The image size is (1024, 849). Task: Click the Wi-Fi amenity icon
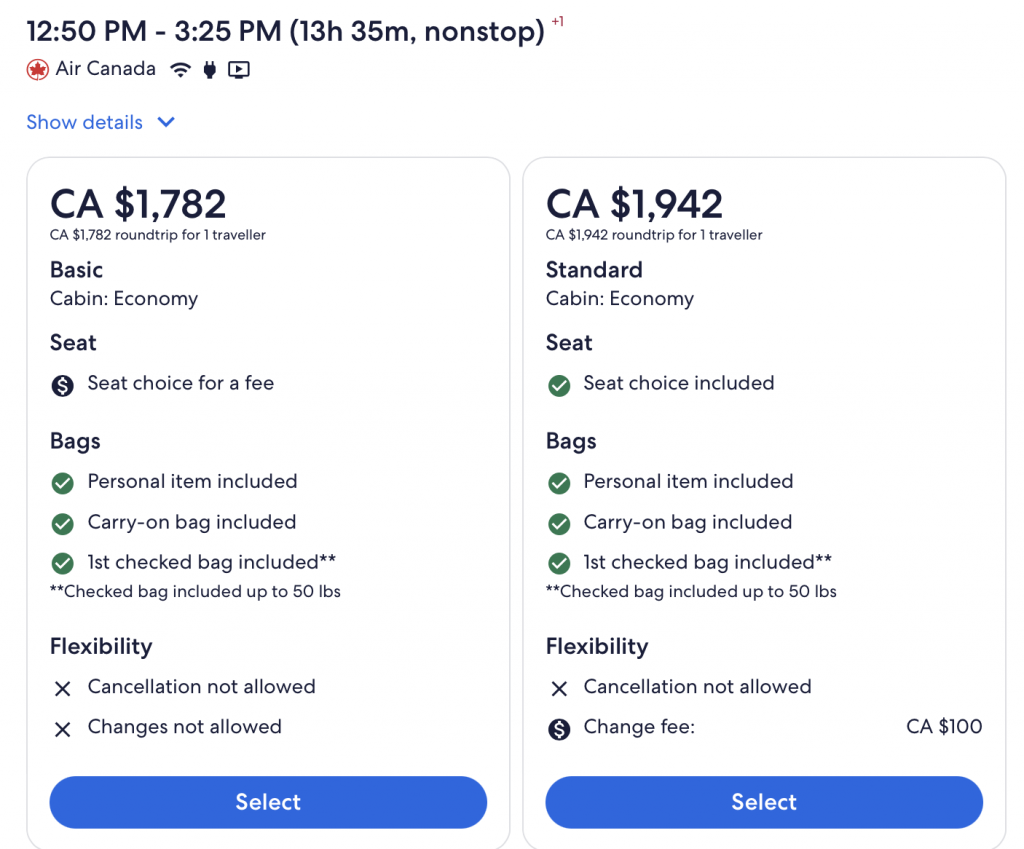tap(180, 70)
